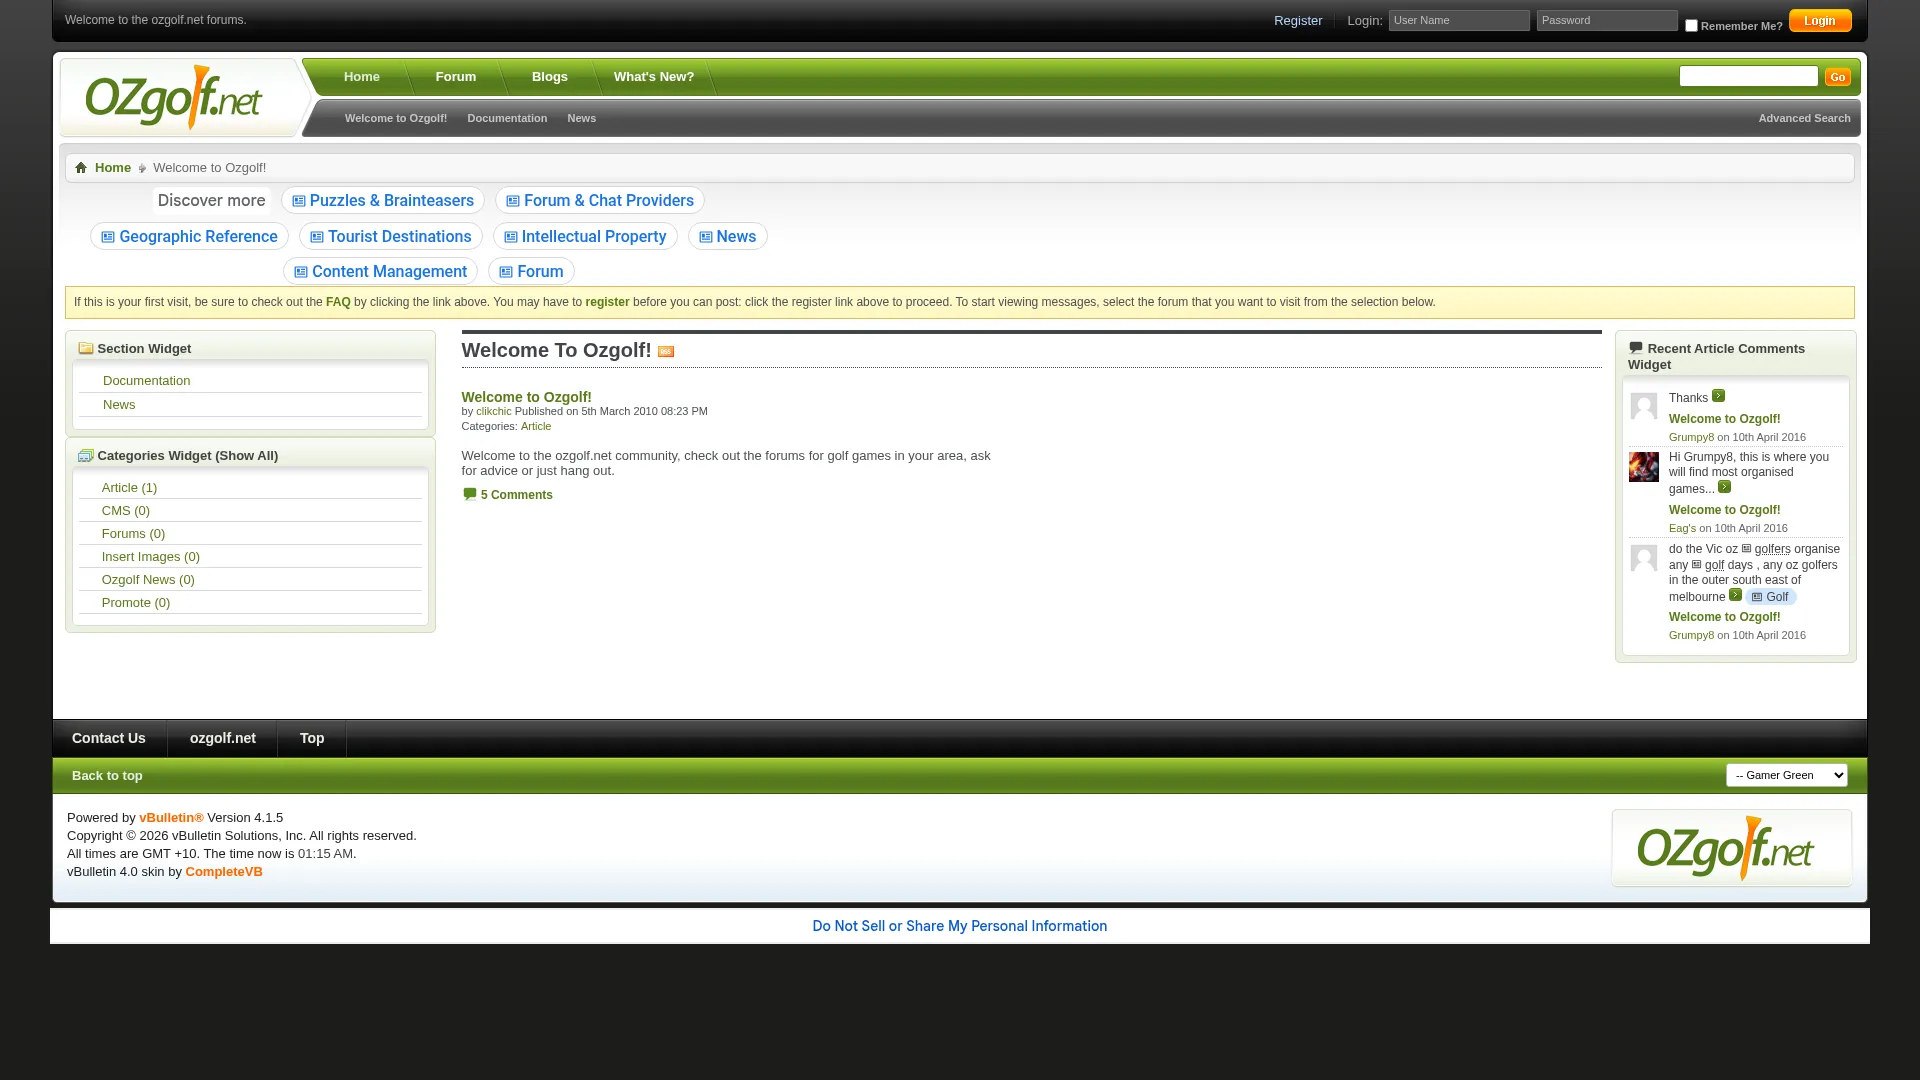1920x1080 pixels.
Task: Open Intellectual Property suggestion
Action: coord(585,237)
